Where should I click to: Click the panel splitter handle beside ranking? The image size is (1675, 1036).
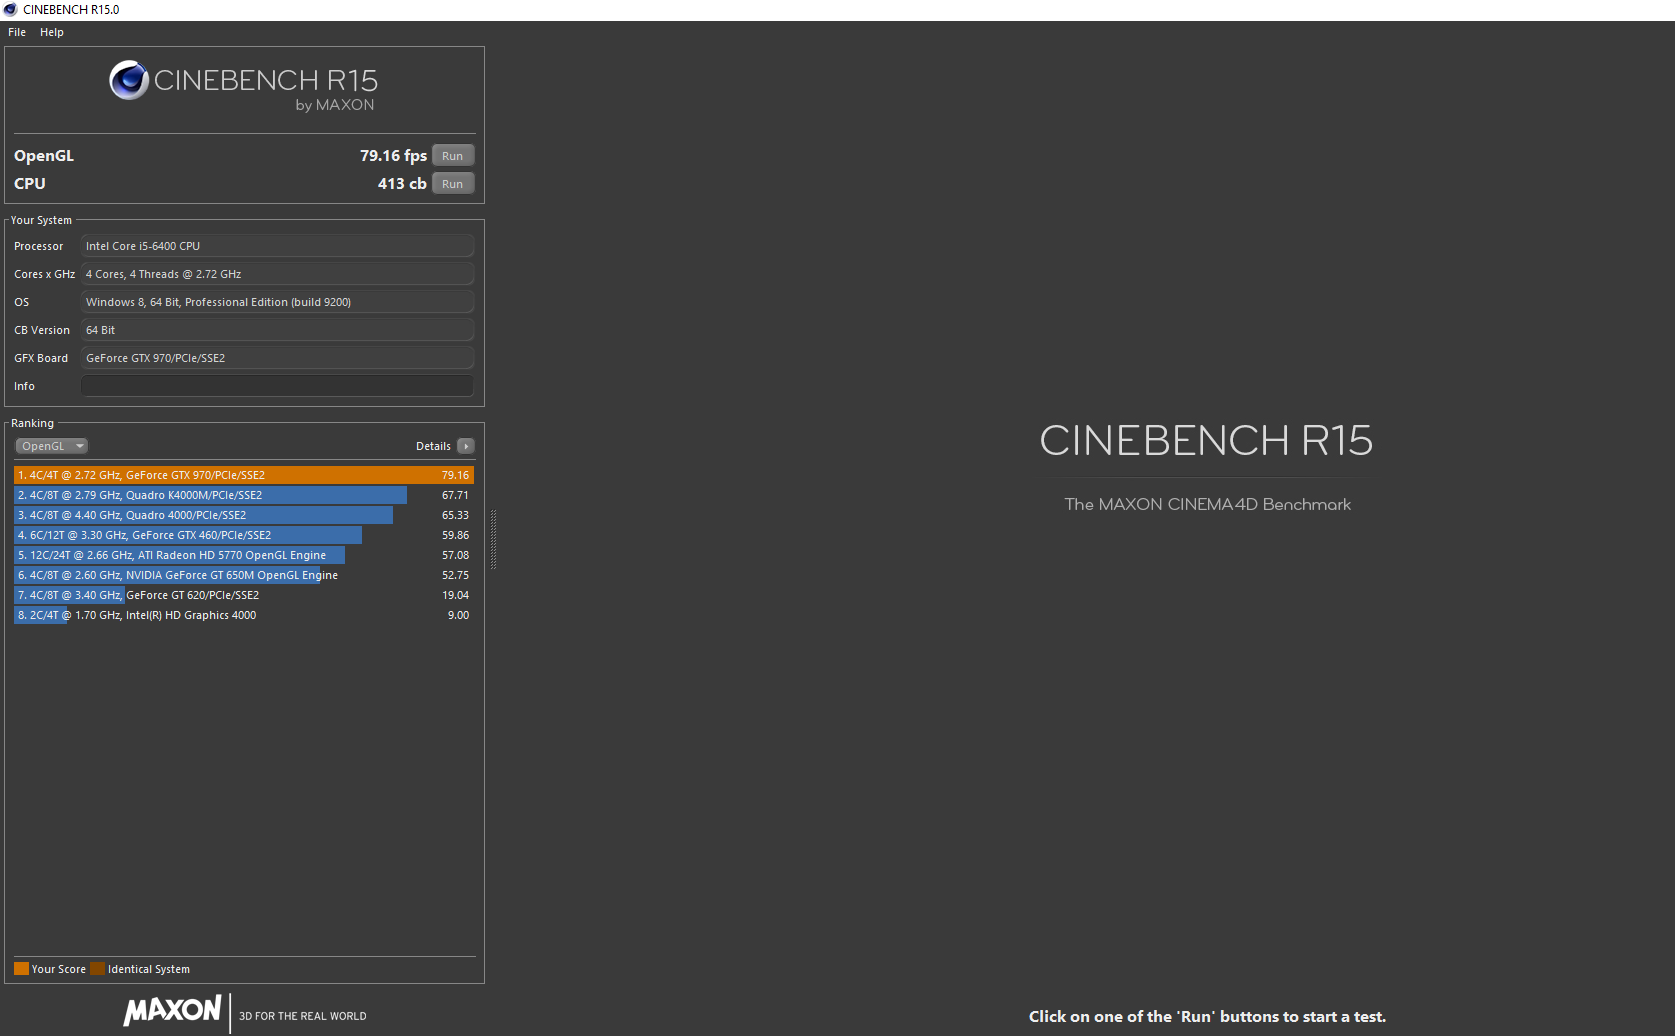point(493,539)
